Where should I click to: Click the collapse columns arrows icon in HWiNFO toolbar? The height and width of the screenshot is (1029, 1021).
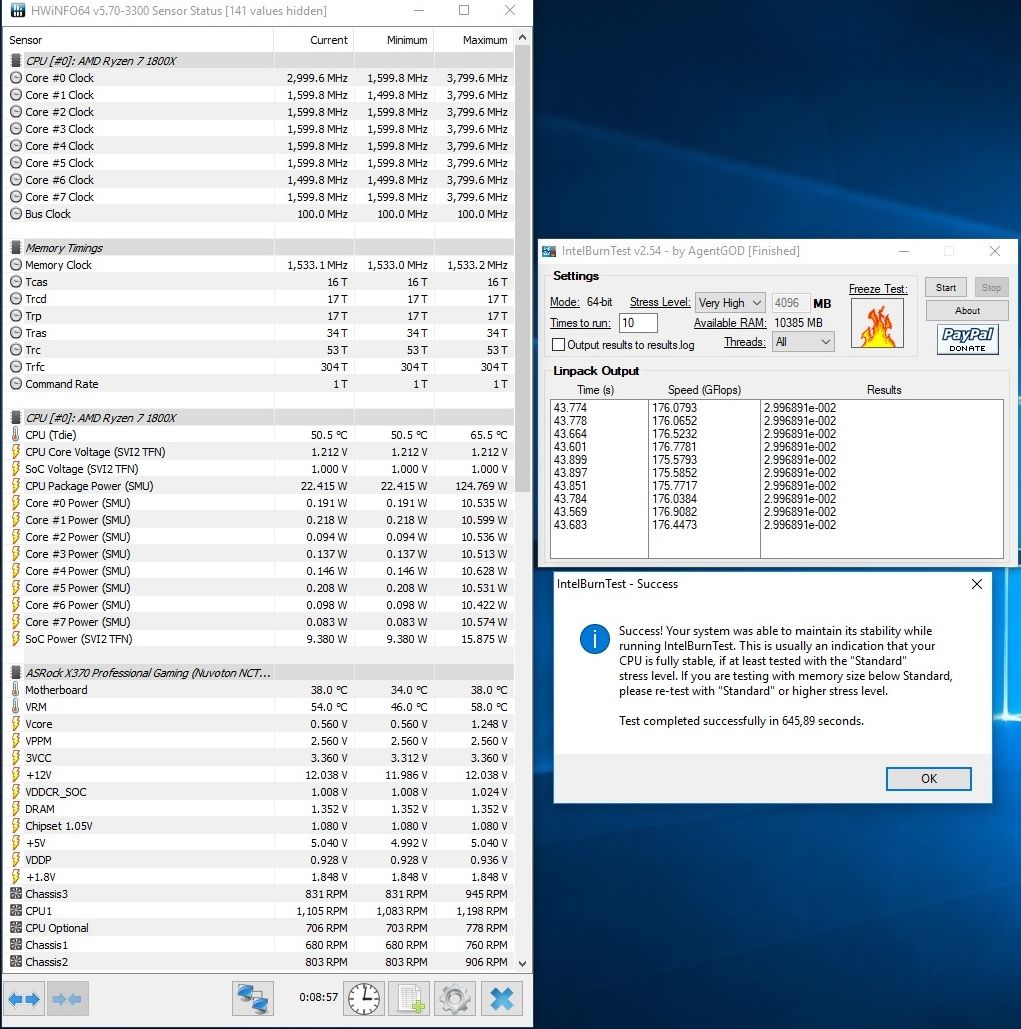[68, 999]
